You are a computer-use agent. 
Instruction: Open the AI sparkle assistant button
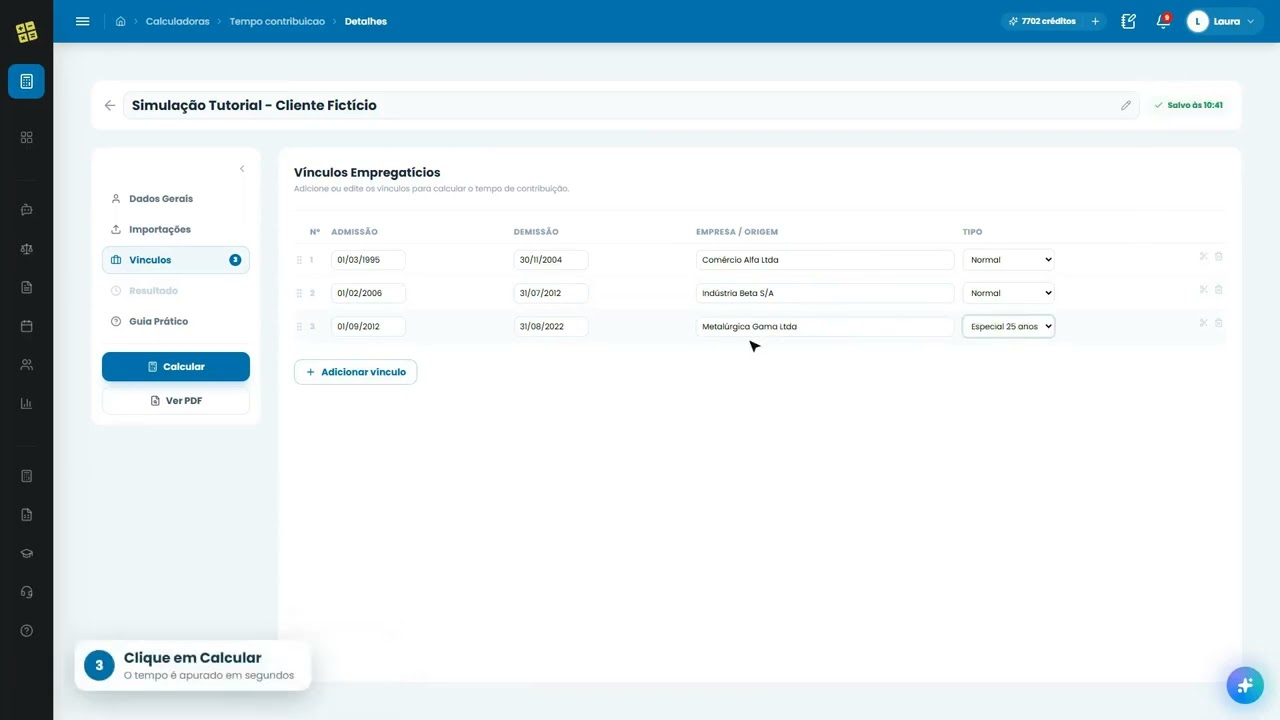tap(1245, 685)
